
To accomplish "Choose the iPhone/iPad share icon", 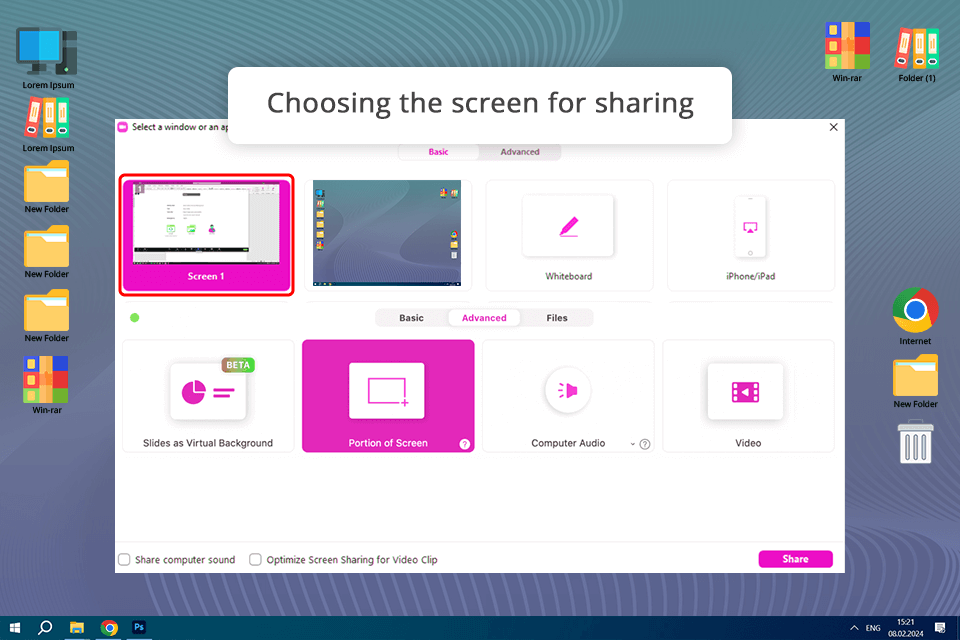I will pos(750,227).
